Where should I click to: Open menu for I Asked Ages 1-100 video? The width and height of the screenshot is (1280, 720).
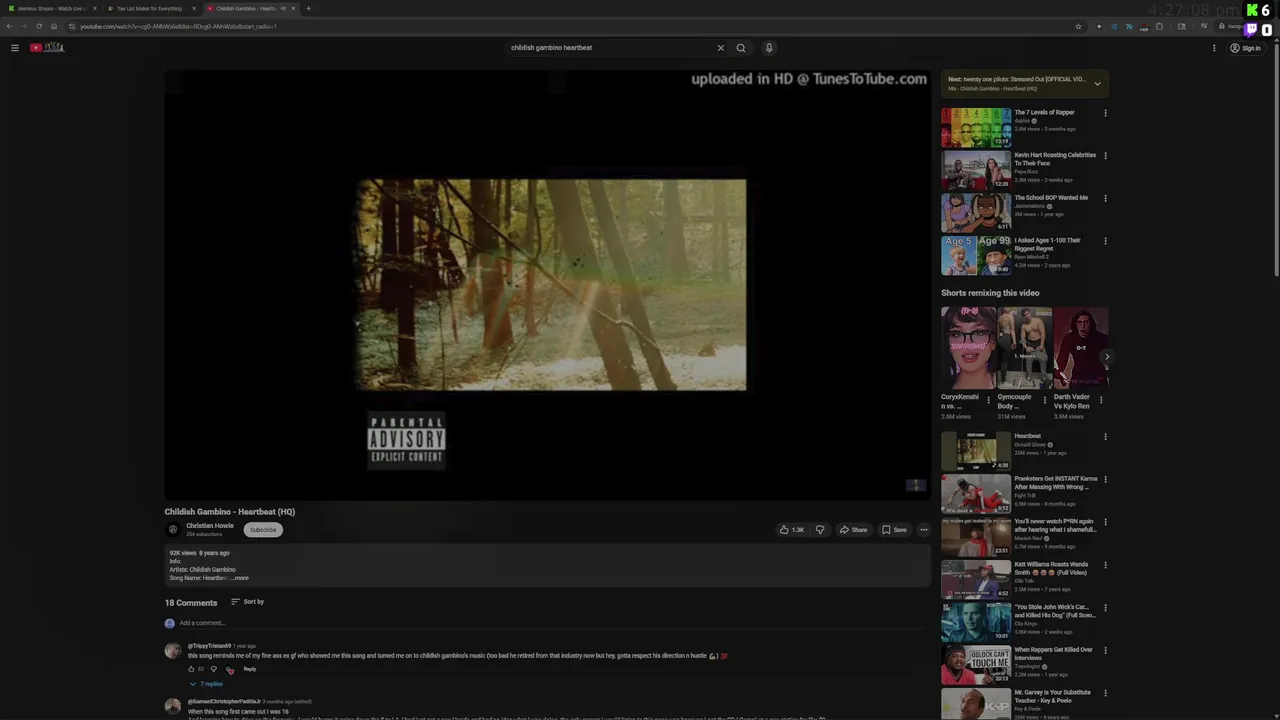tap(1105, 241)
